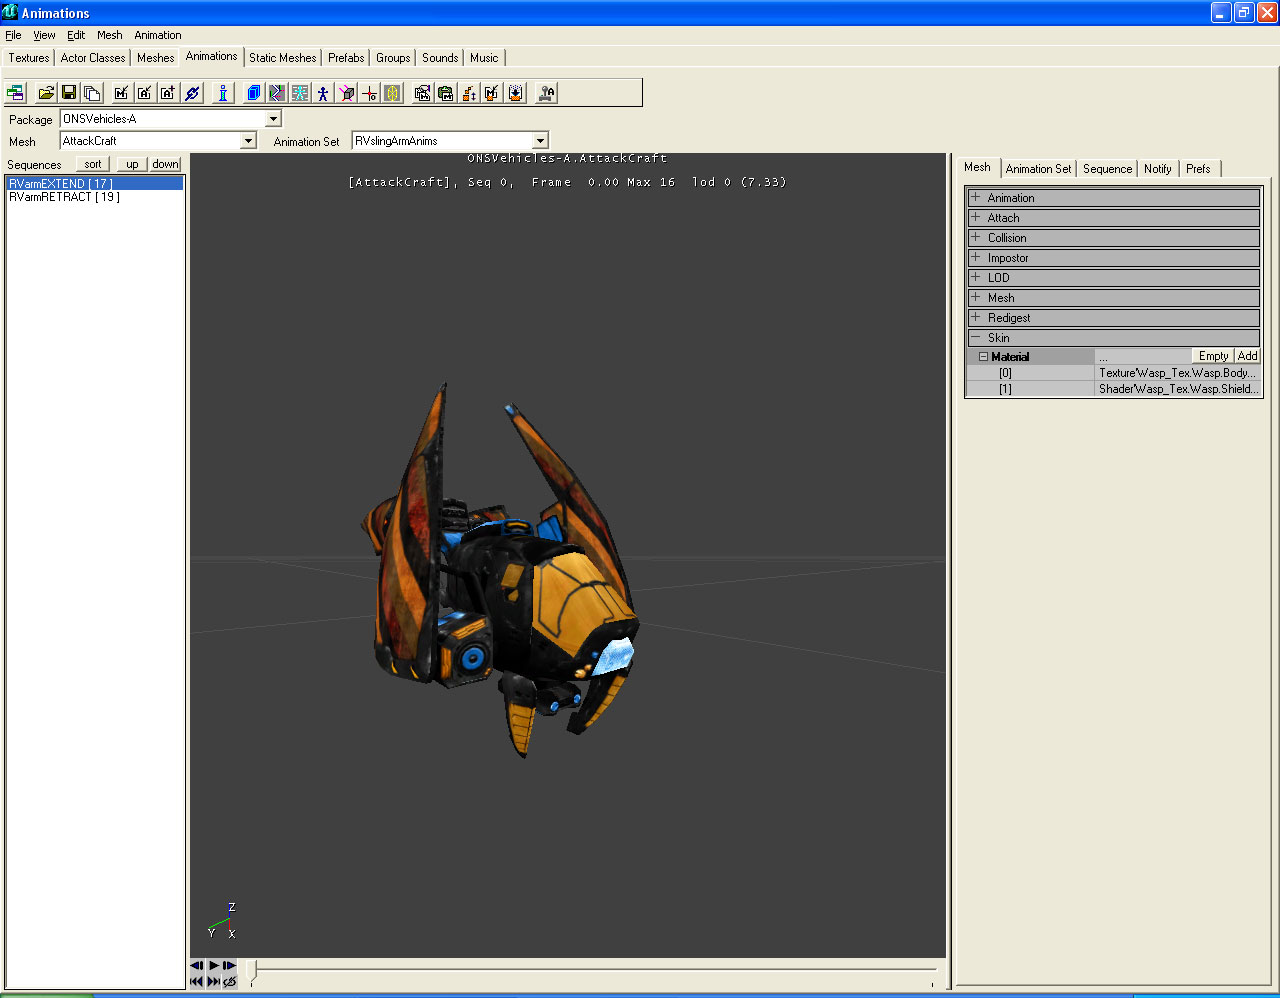Expand the Collision property group
Image resolution: width=1280 pixels, height=998 pixels.
click(975, 237)
